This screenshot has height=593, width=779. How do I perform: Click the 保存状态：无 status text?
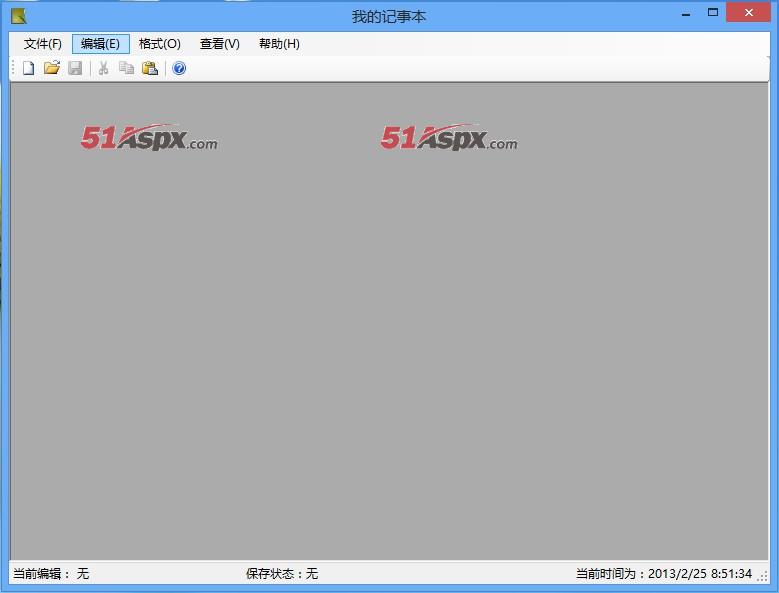pos(282,574)
